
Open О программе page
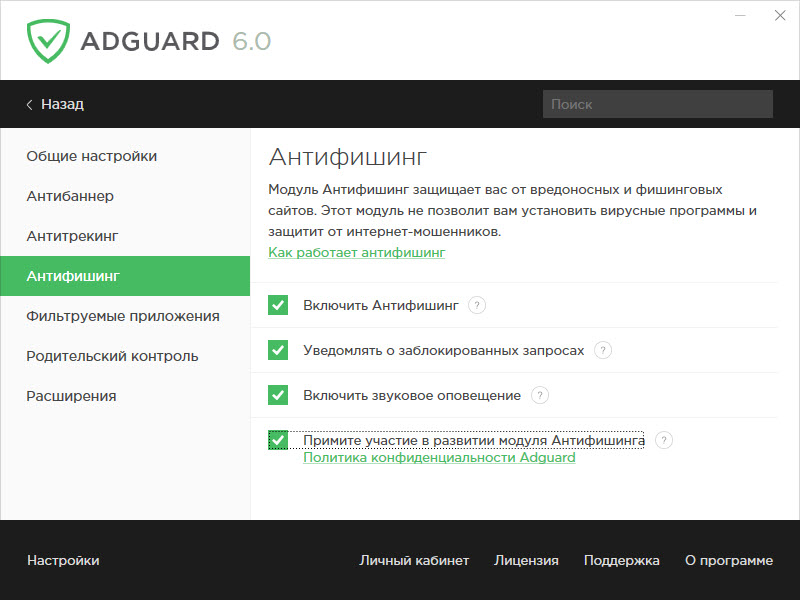pyautogui.click(x=729, y=561)
